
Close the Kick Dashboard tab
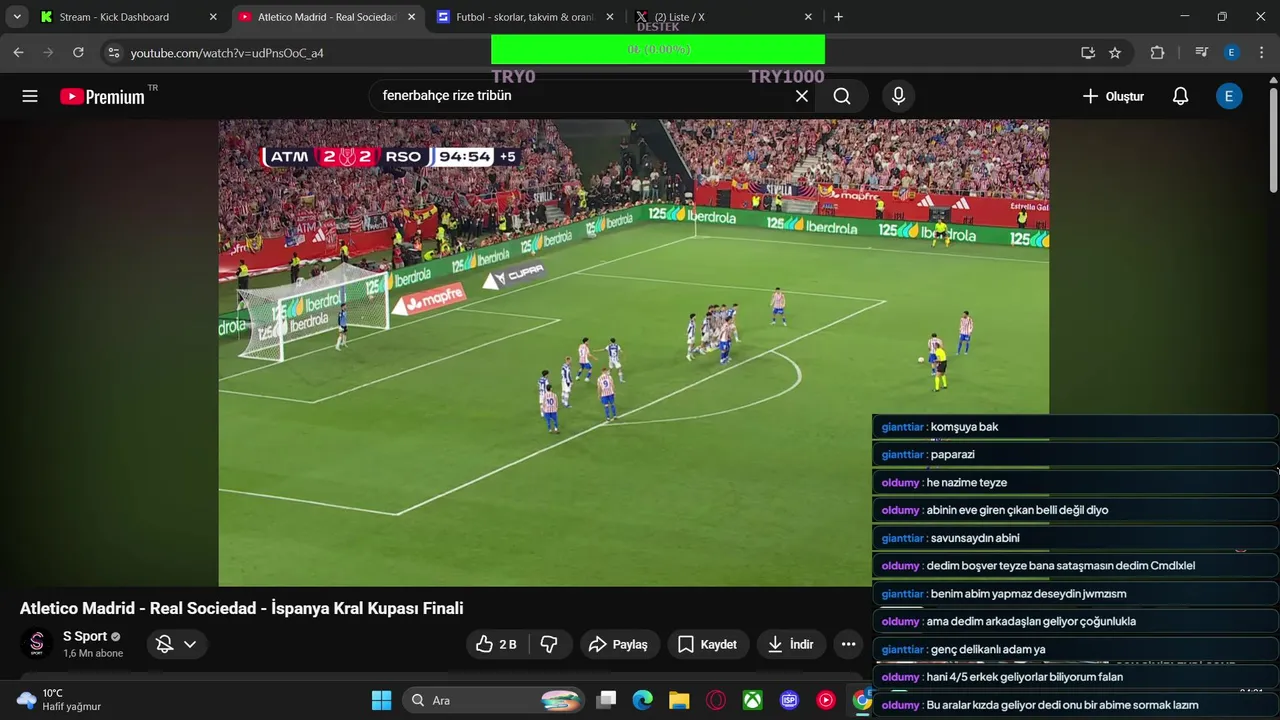pyautogui.click(x=213, y=17)
